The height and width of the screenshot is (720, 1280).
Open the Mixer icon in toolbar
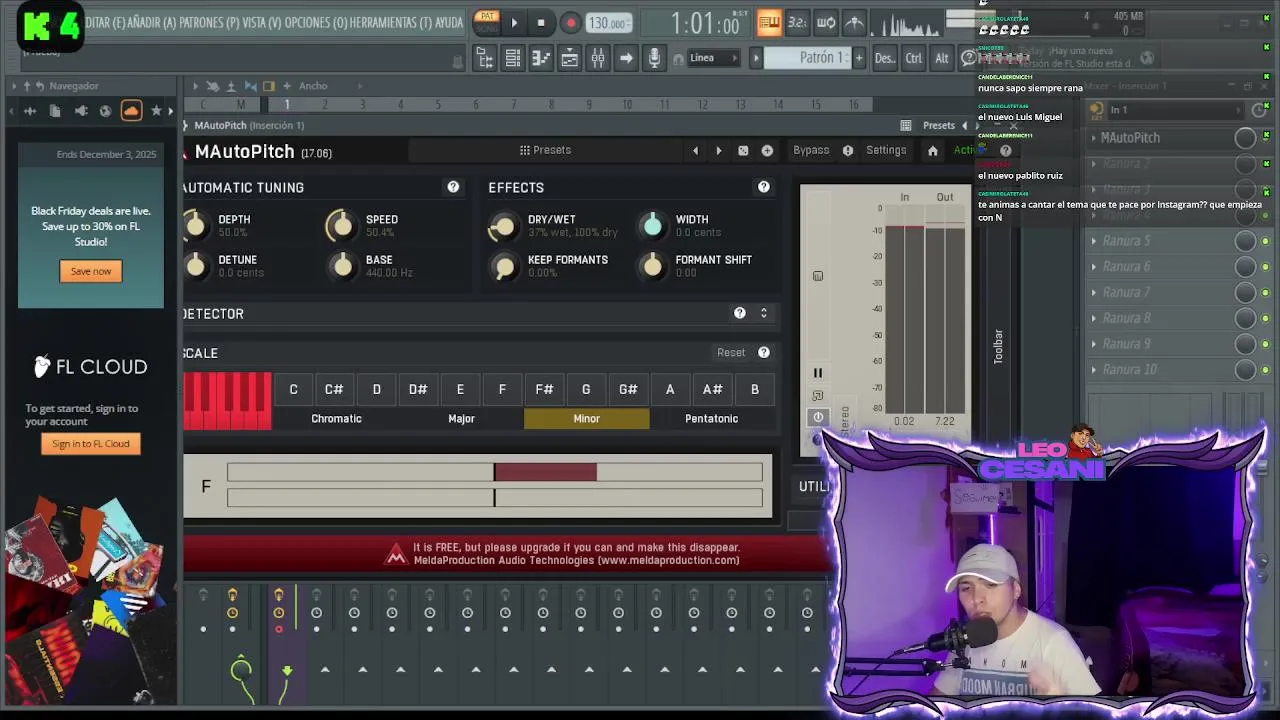click(x=598, y=58)
